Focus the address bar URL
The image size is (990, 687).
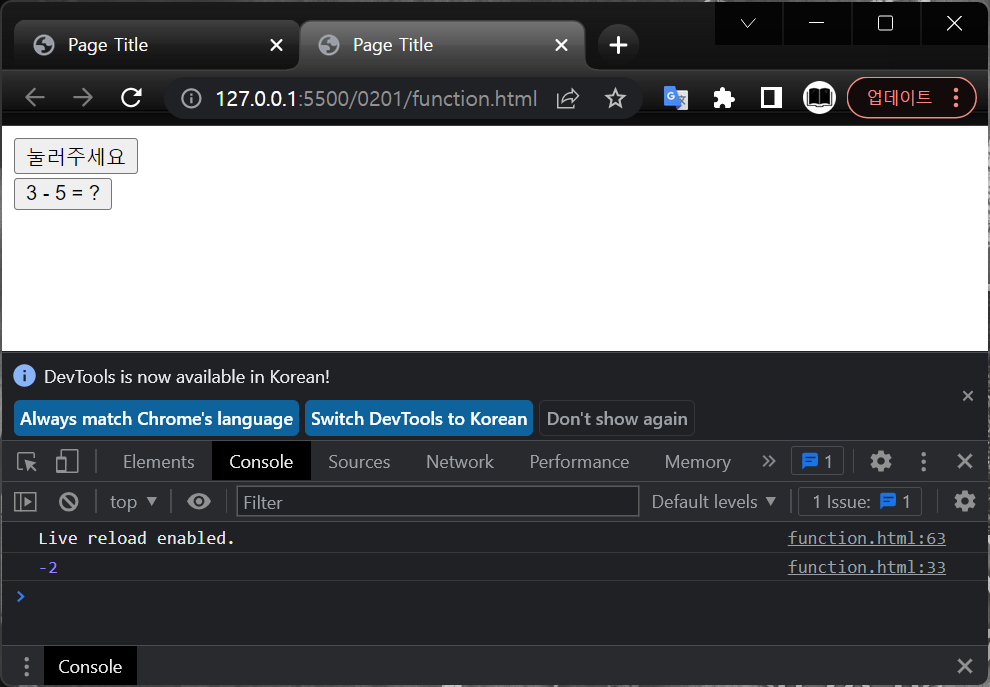376,99
